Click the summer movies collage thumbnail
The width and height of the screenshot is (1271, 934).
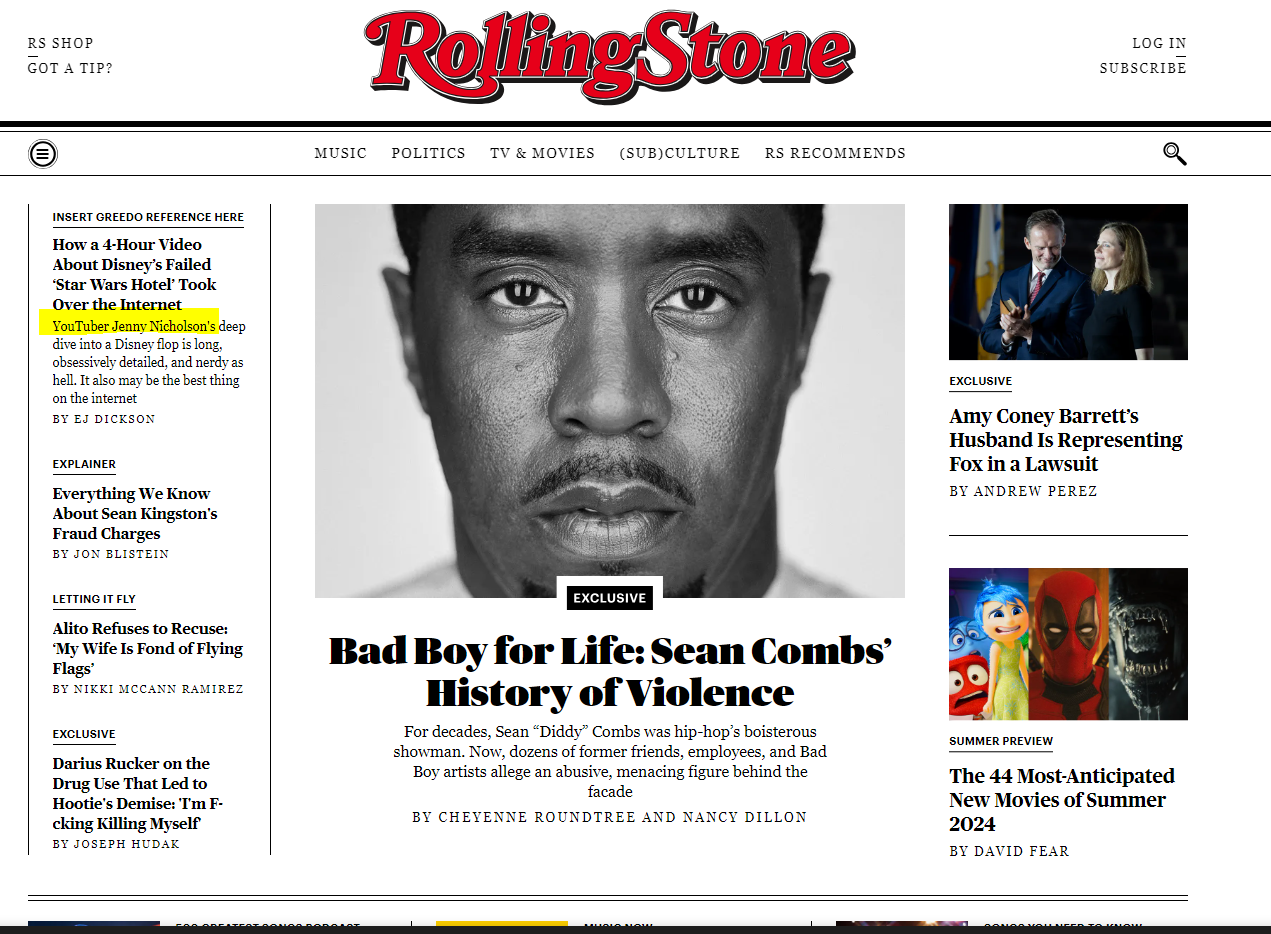pyautogui.click(x=1068, y=644)
